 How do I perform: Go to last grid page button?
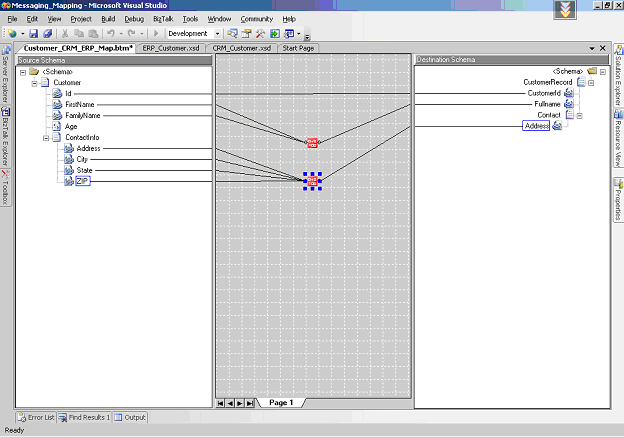click(250, 403)
